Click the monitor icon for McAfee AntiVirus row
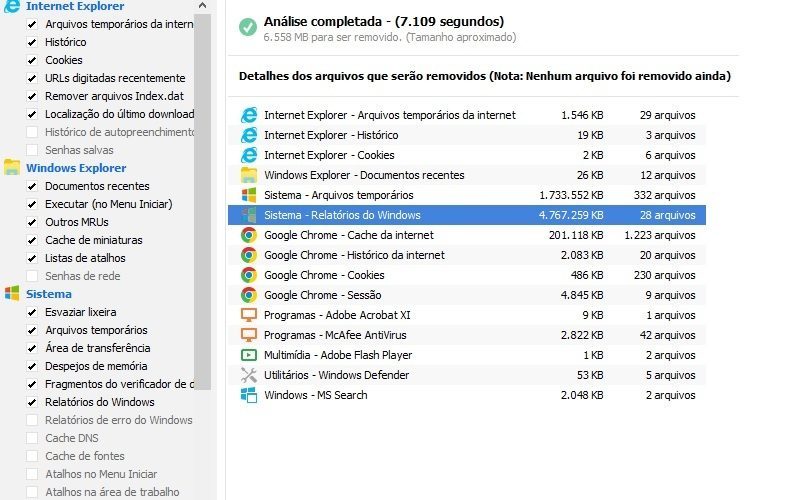The width and height of the screenshot is (791, 500). click(x=249, y=335)
